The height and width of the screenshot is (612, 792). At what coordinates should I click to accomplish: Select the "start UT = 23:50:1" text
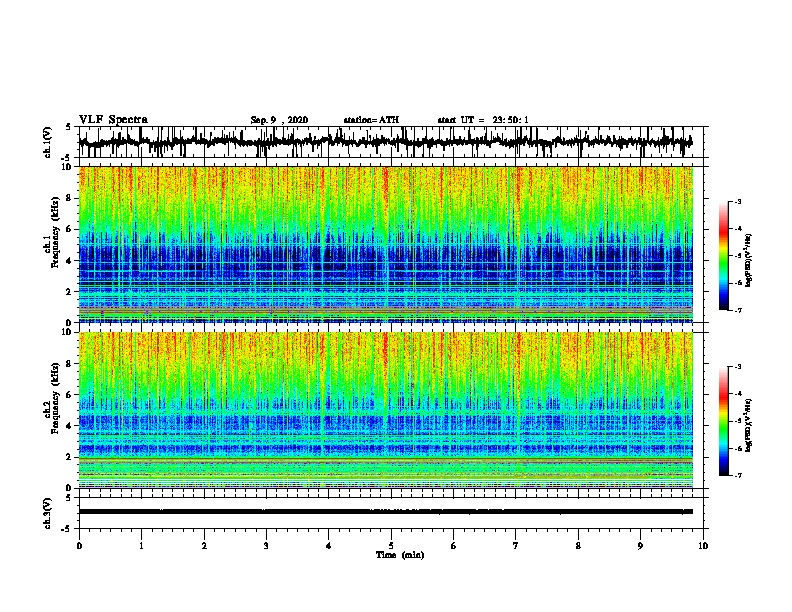(483, 120)
